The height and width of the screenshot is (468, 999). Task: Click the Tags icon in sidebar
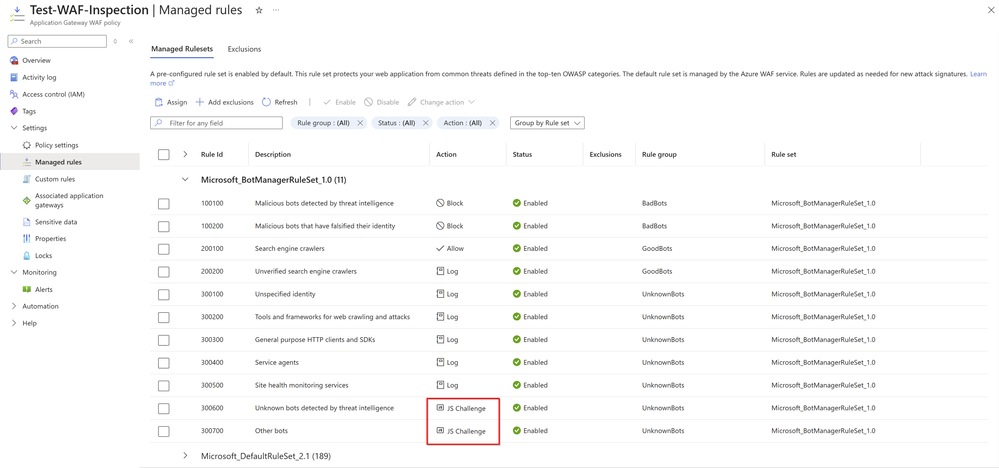pos(15,111)
